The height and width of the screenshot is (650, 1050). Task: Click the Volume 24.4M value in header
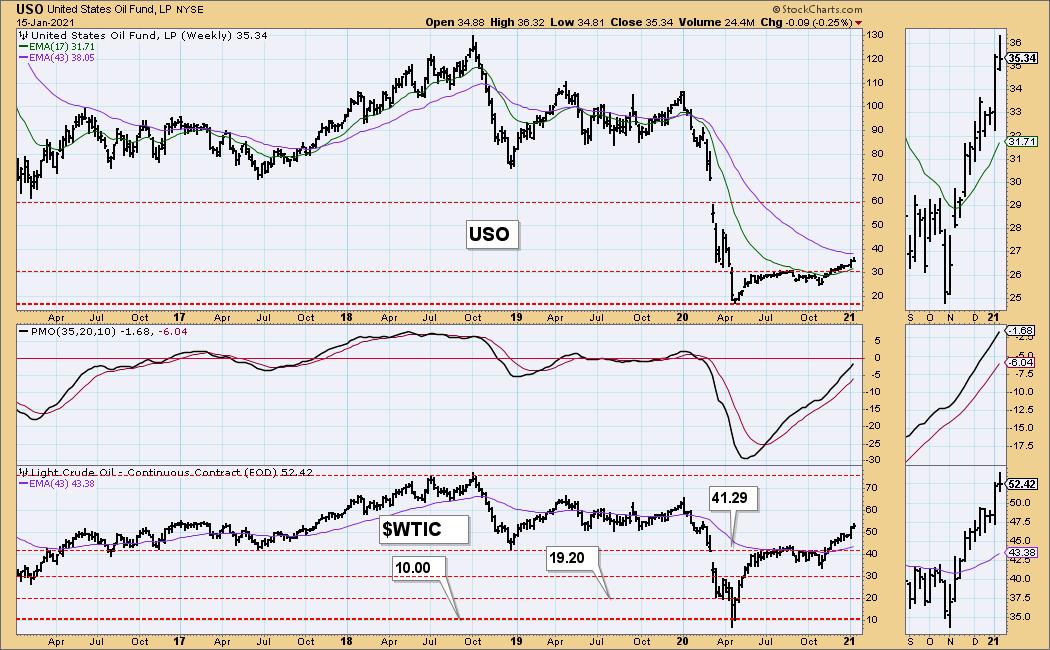click(717, 22)
